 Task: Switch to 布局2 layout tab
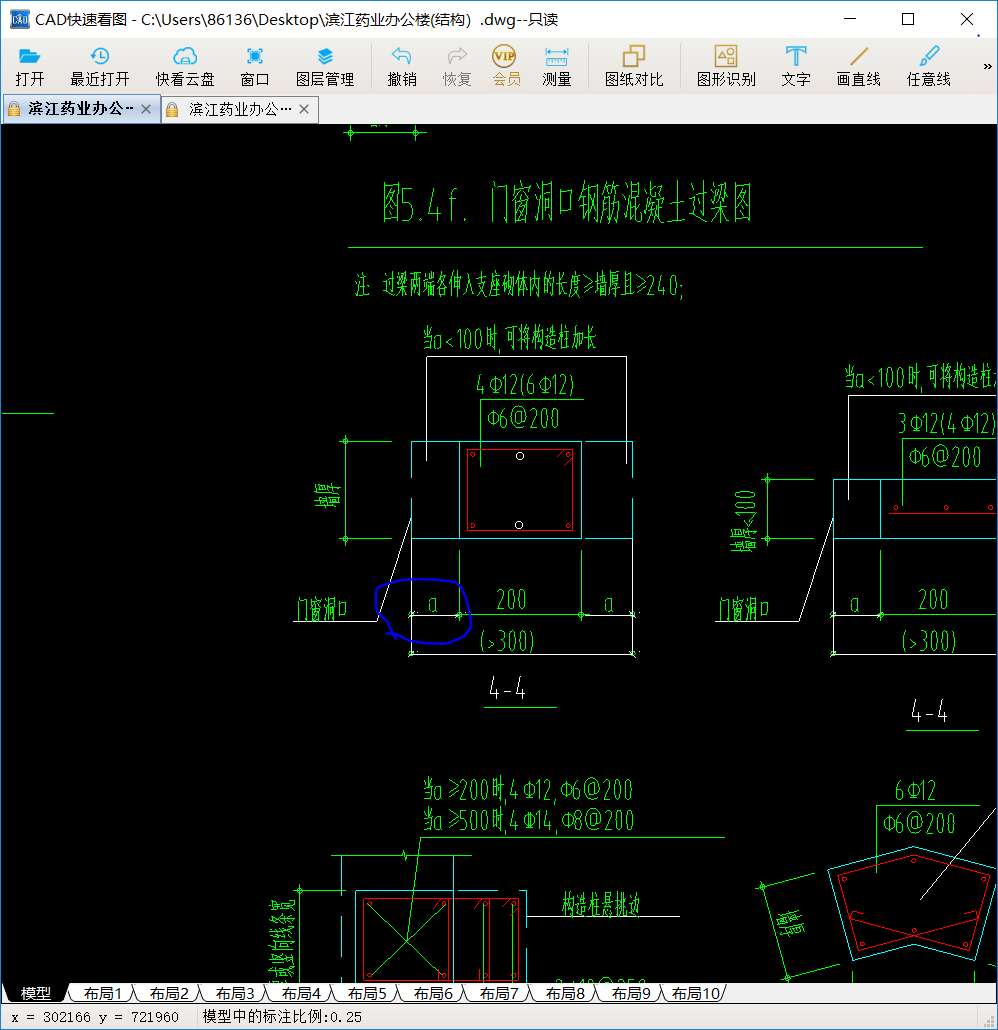168,993
